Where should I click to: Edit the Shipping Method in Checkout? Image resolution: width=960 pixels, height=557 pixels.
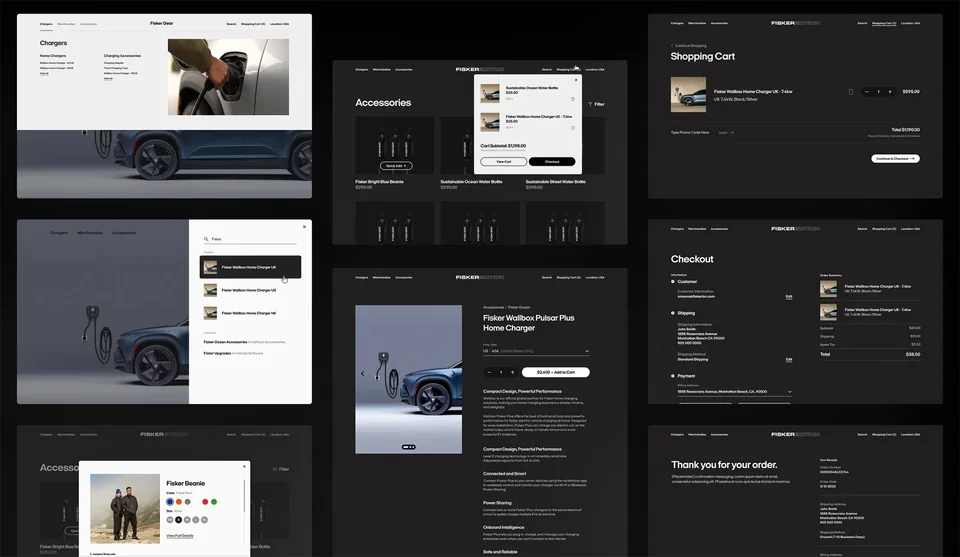pos(789,359)
